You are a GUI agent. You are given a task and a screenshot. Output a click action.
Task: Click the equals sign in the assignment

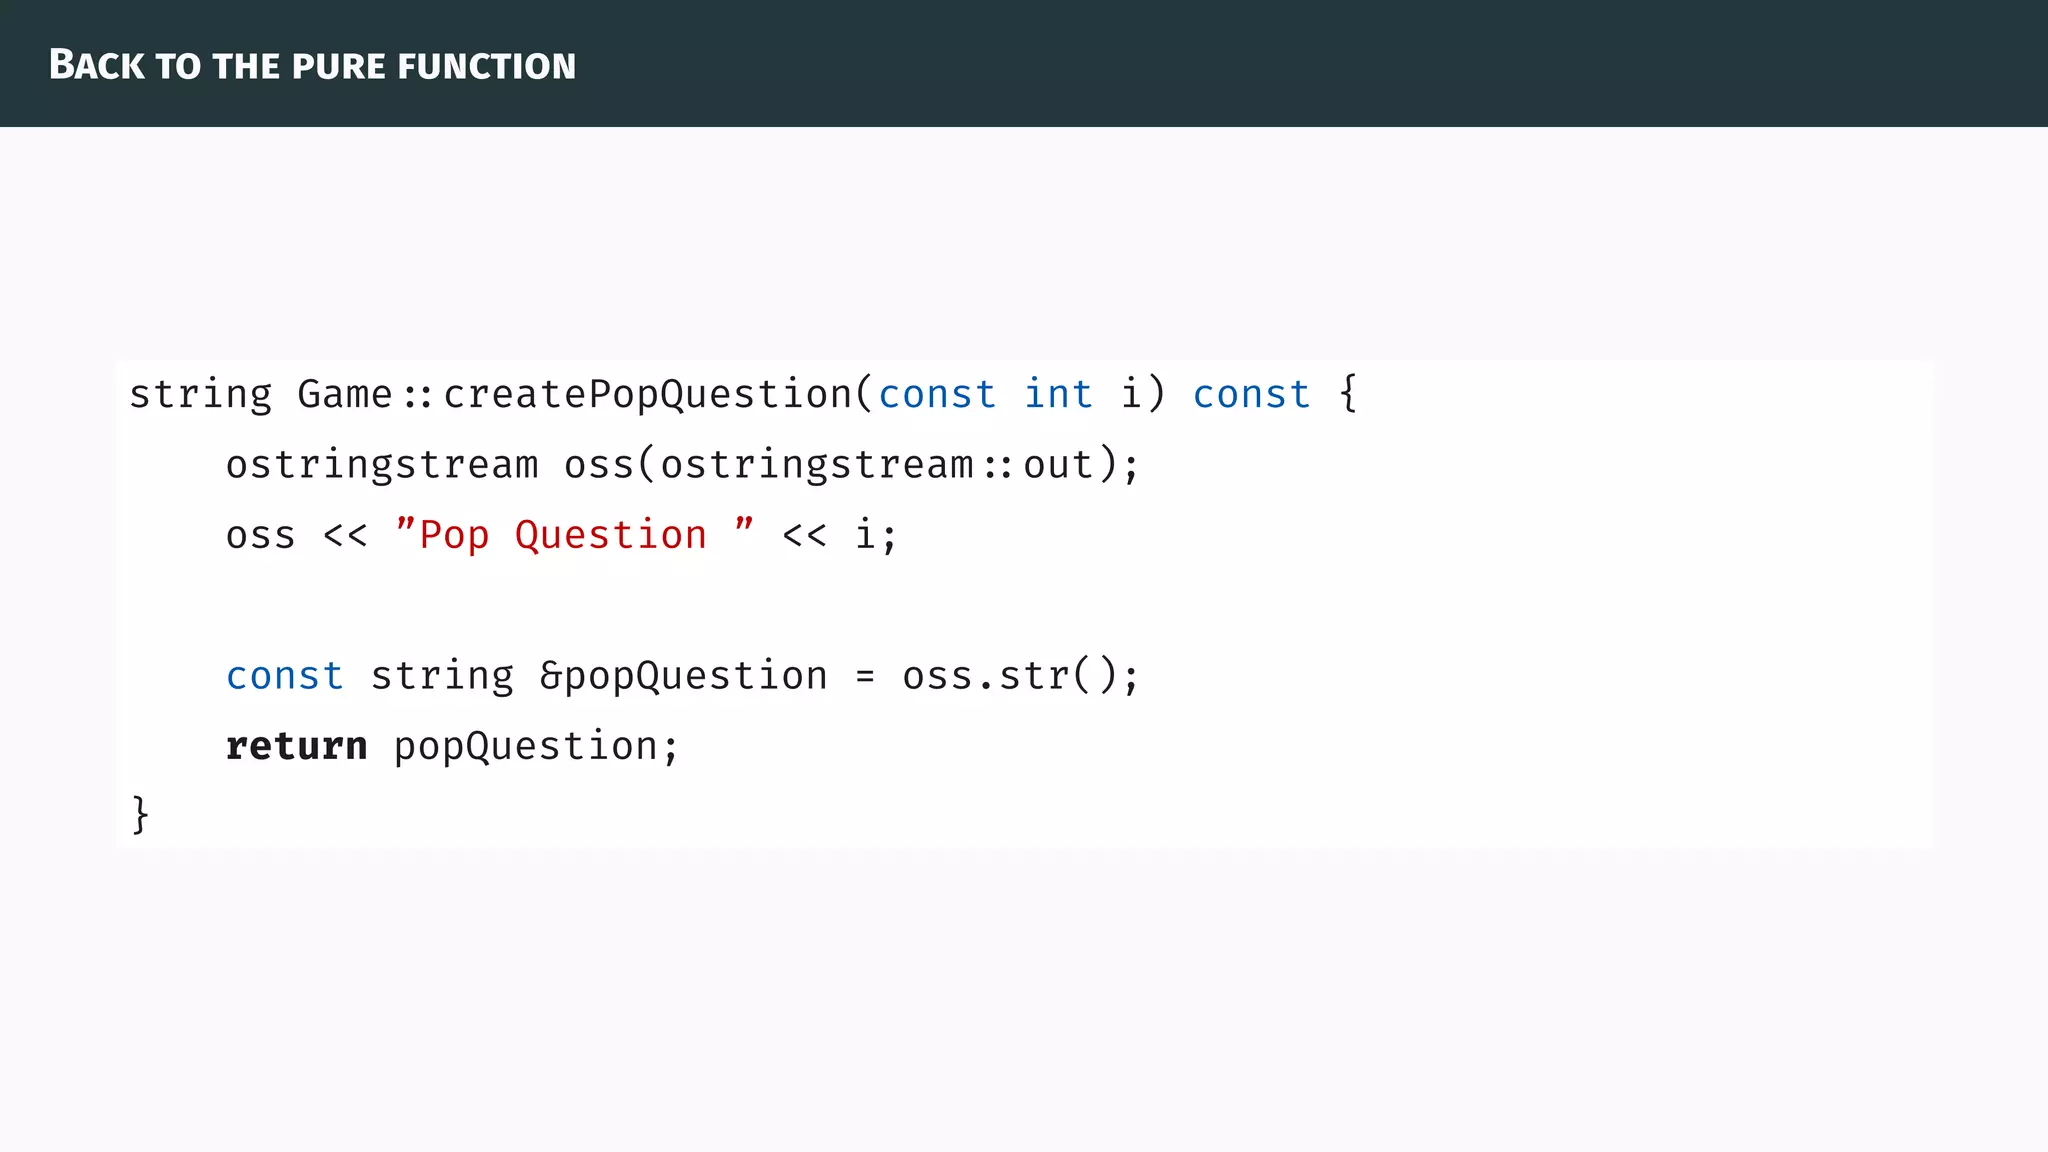[865, 677]
